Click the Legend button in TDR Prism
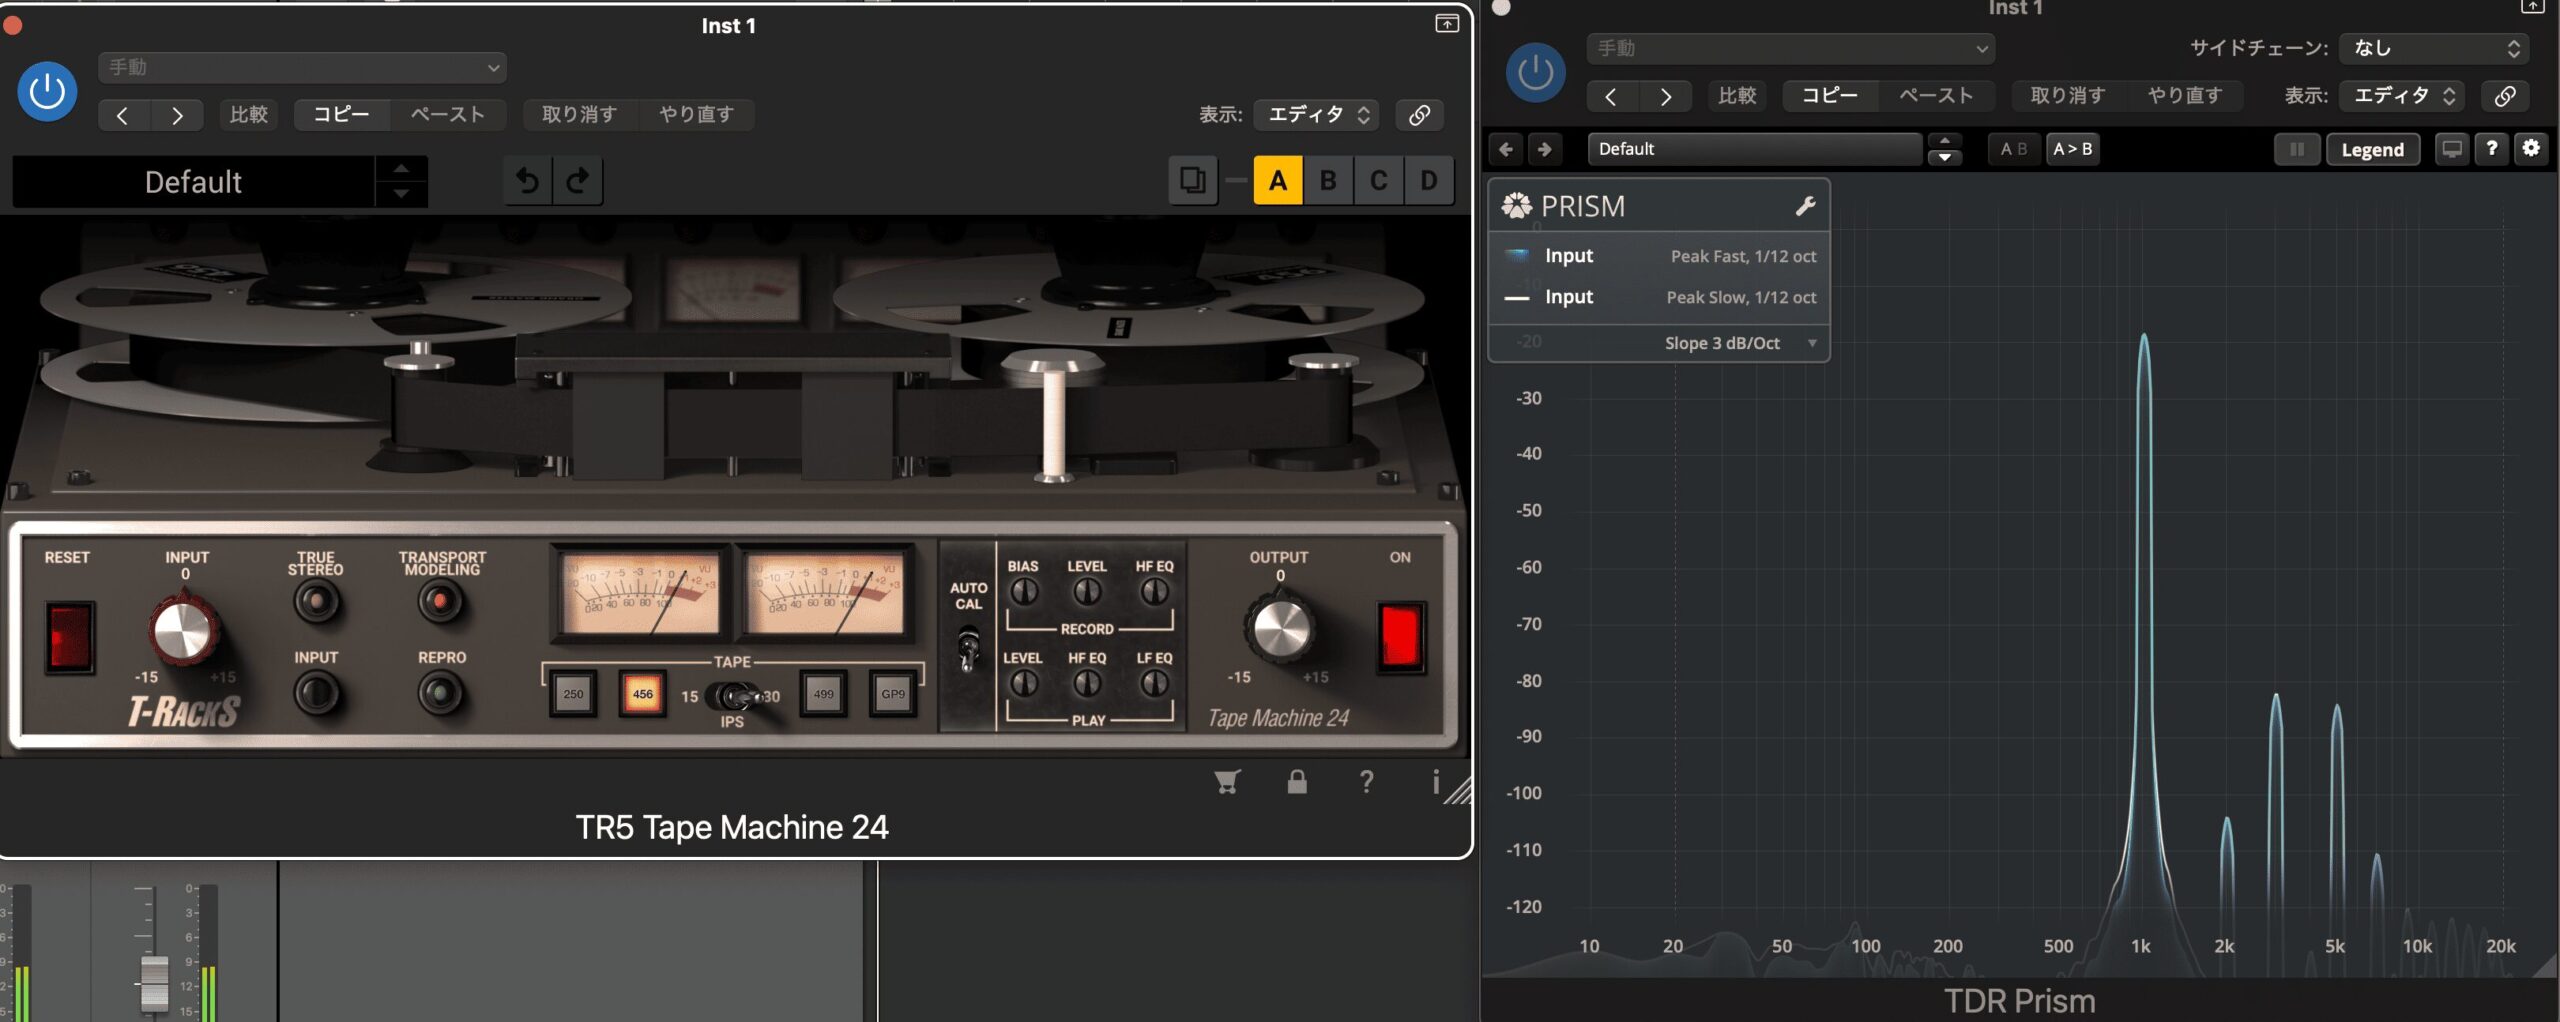 click(2372, 150)
